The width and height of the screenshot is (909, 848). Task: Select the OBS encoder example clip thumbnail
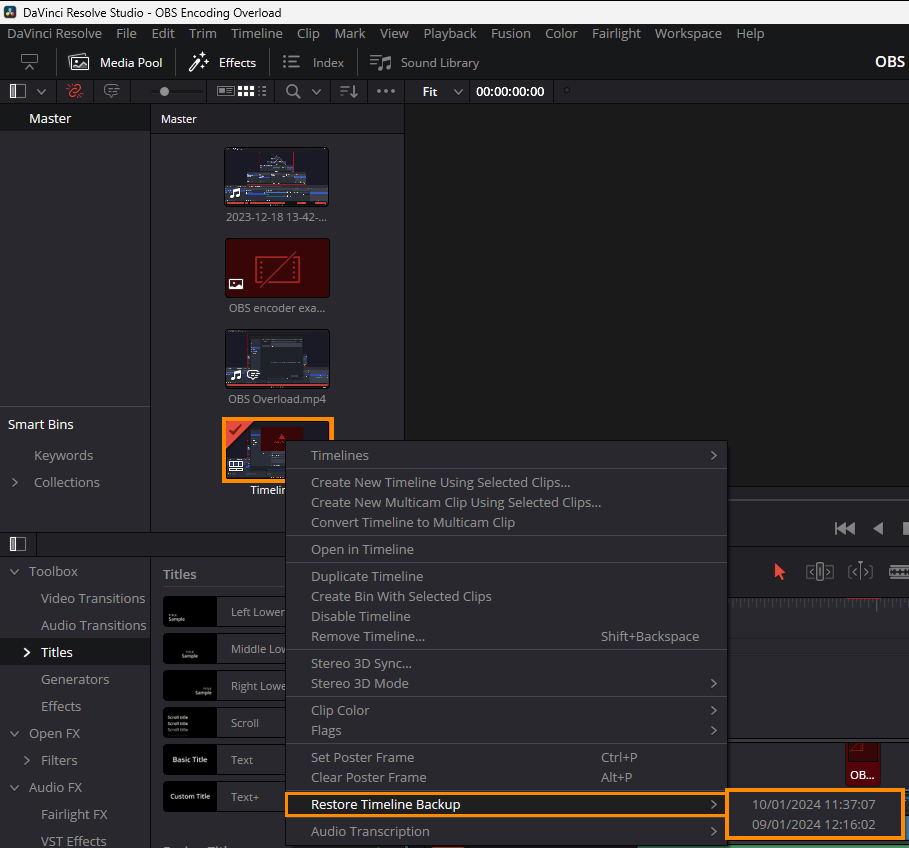[277, 268]
